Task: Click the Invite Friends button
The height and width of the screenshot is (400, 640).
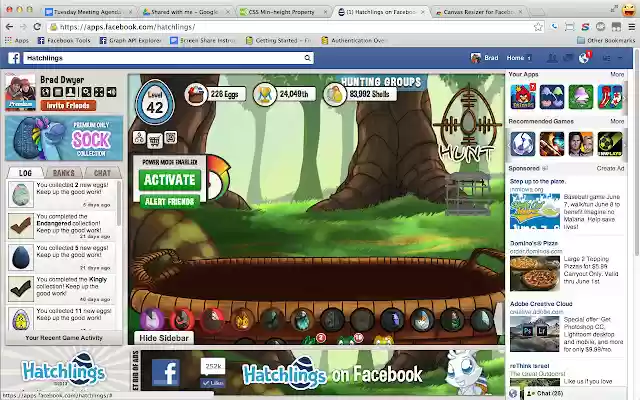Action: 68,106
